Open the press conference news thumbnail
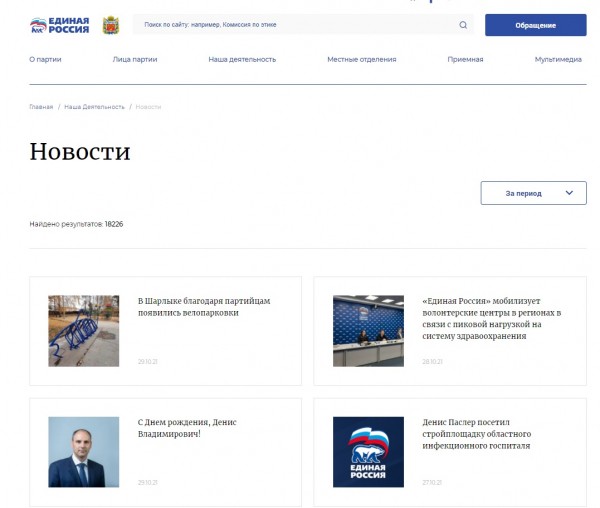Screen dimensions: 600x508 368,331
